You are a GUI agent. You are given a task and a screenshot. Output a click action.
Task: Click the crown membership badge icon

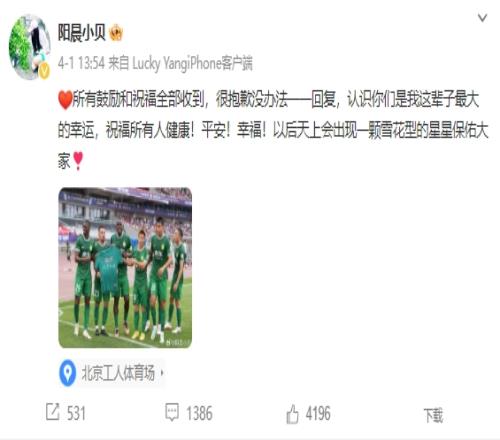click(x=116, y=33)
